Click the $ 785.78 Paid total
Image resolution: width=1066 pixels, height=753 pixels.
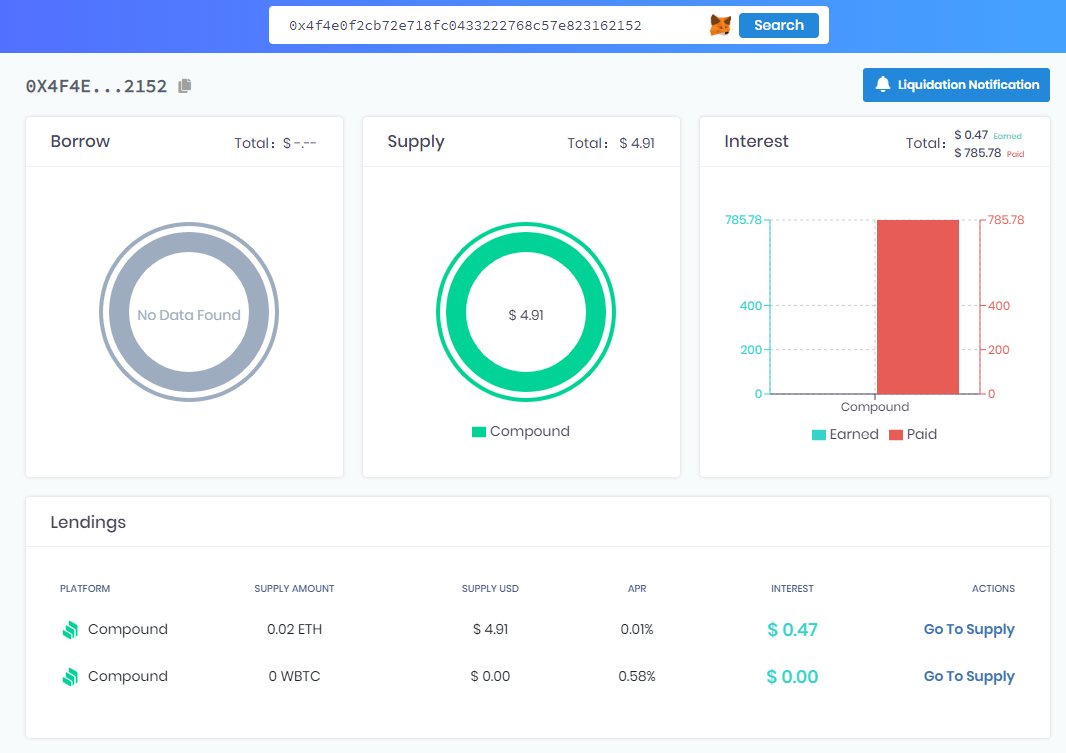tap(978, 153)
